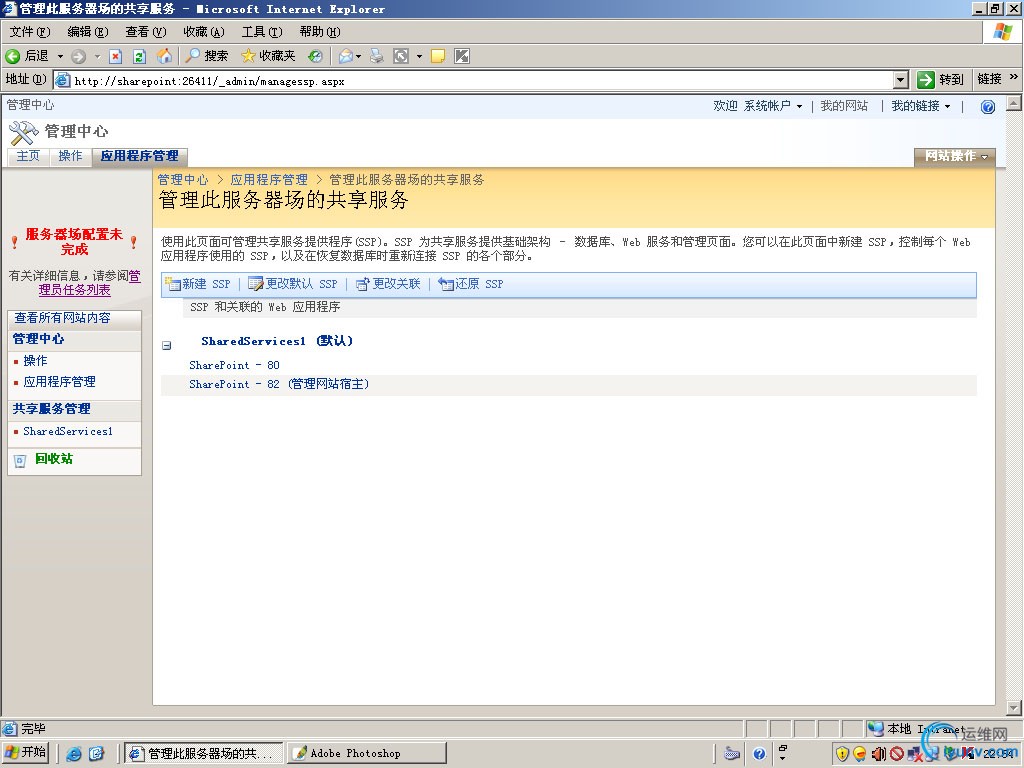
Task: Click the 更改关联 toolbar button
Action: (x=388, y=284)
